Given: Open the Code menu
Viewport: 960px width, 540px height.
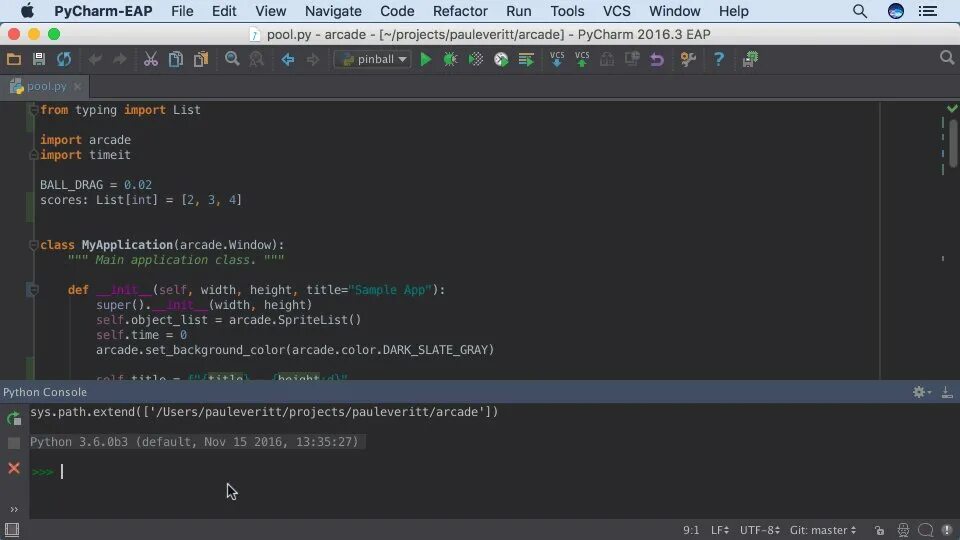Looking at the screenshot, I should [397, 11].
